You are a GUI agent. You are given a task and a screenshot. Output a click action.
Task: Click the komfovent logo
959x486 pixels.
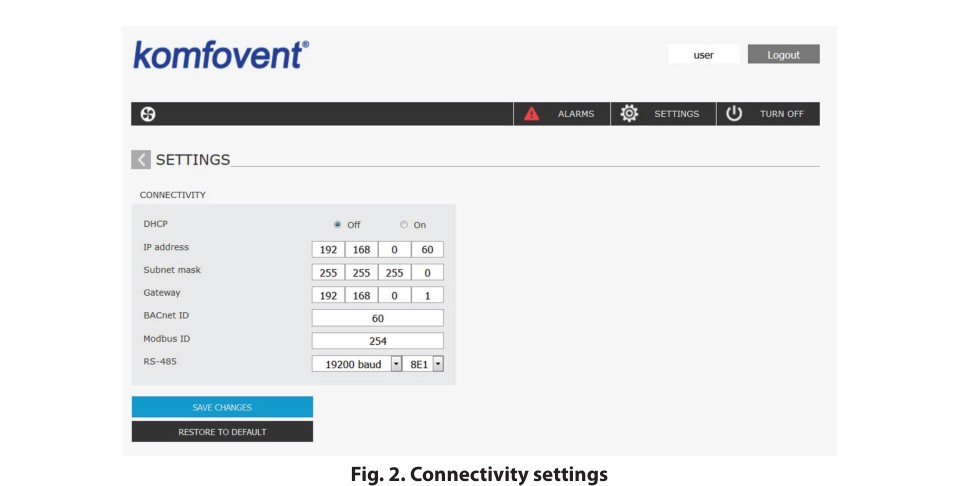tap(221, 55)
